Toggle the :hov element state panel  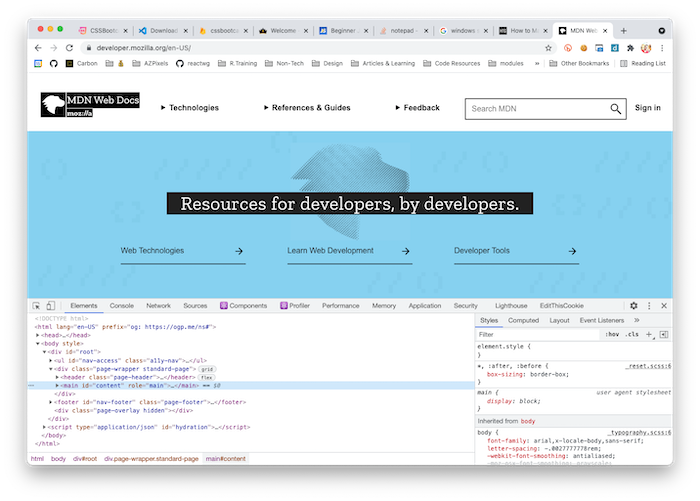(x=612, y=334)
